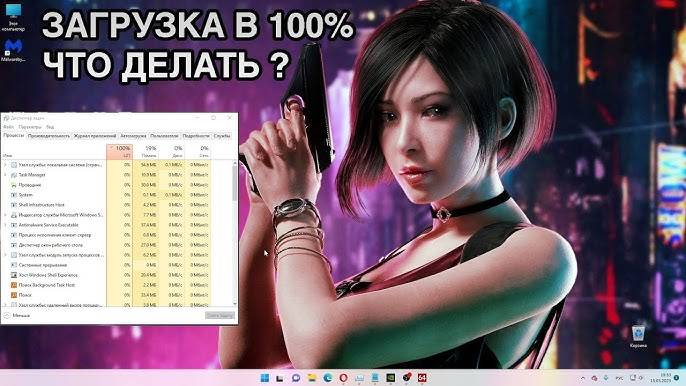The width and height of the screenshot is (686, 386).
Task: Click the End task button
Action: 220,315
